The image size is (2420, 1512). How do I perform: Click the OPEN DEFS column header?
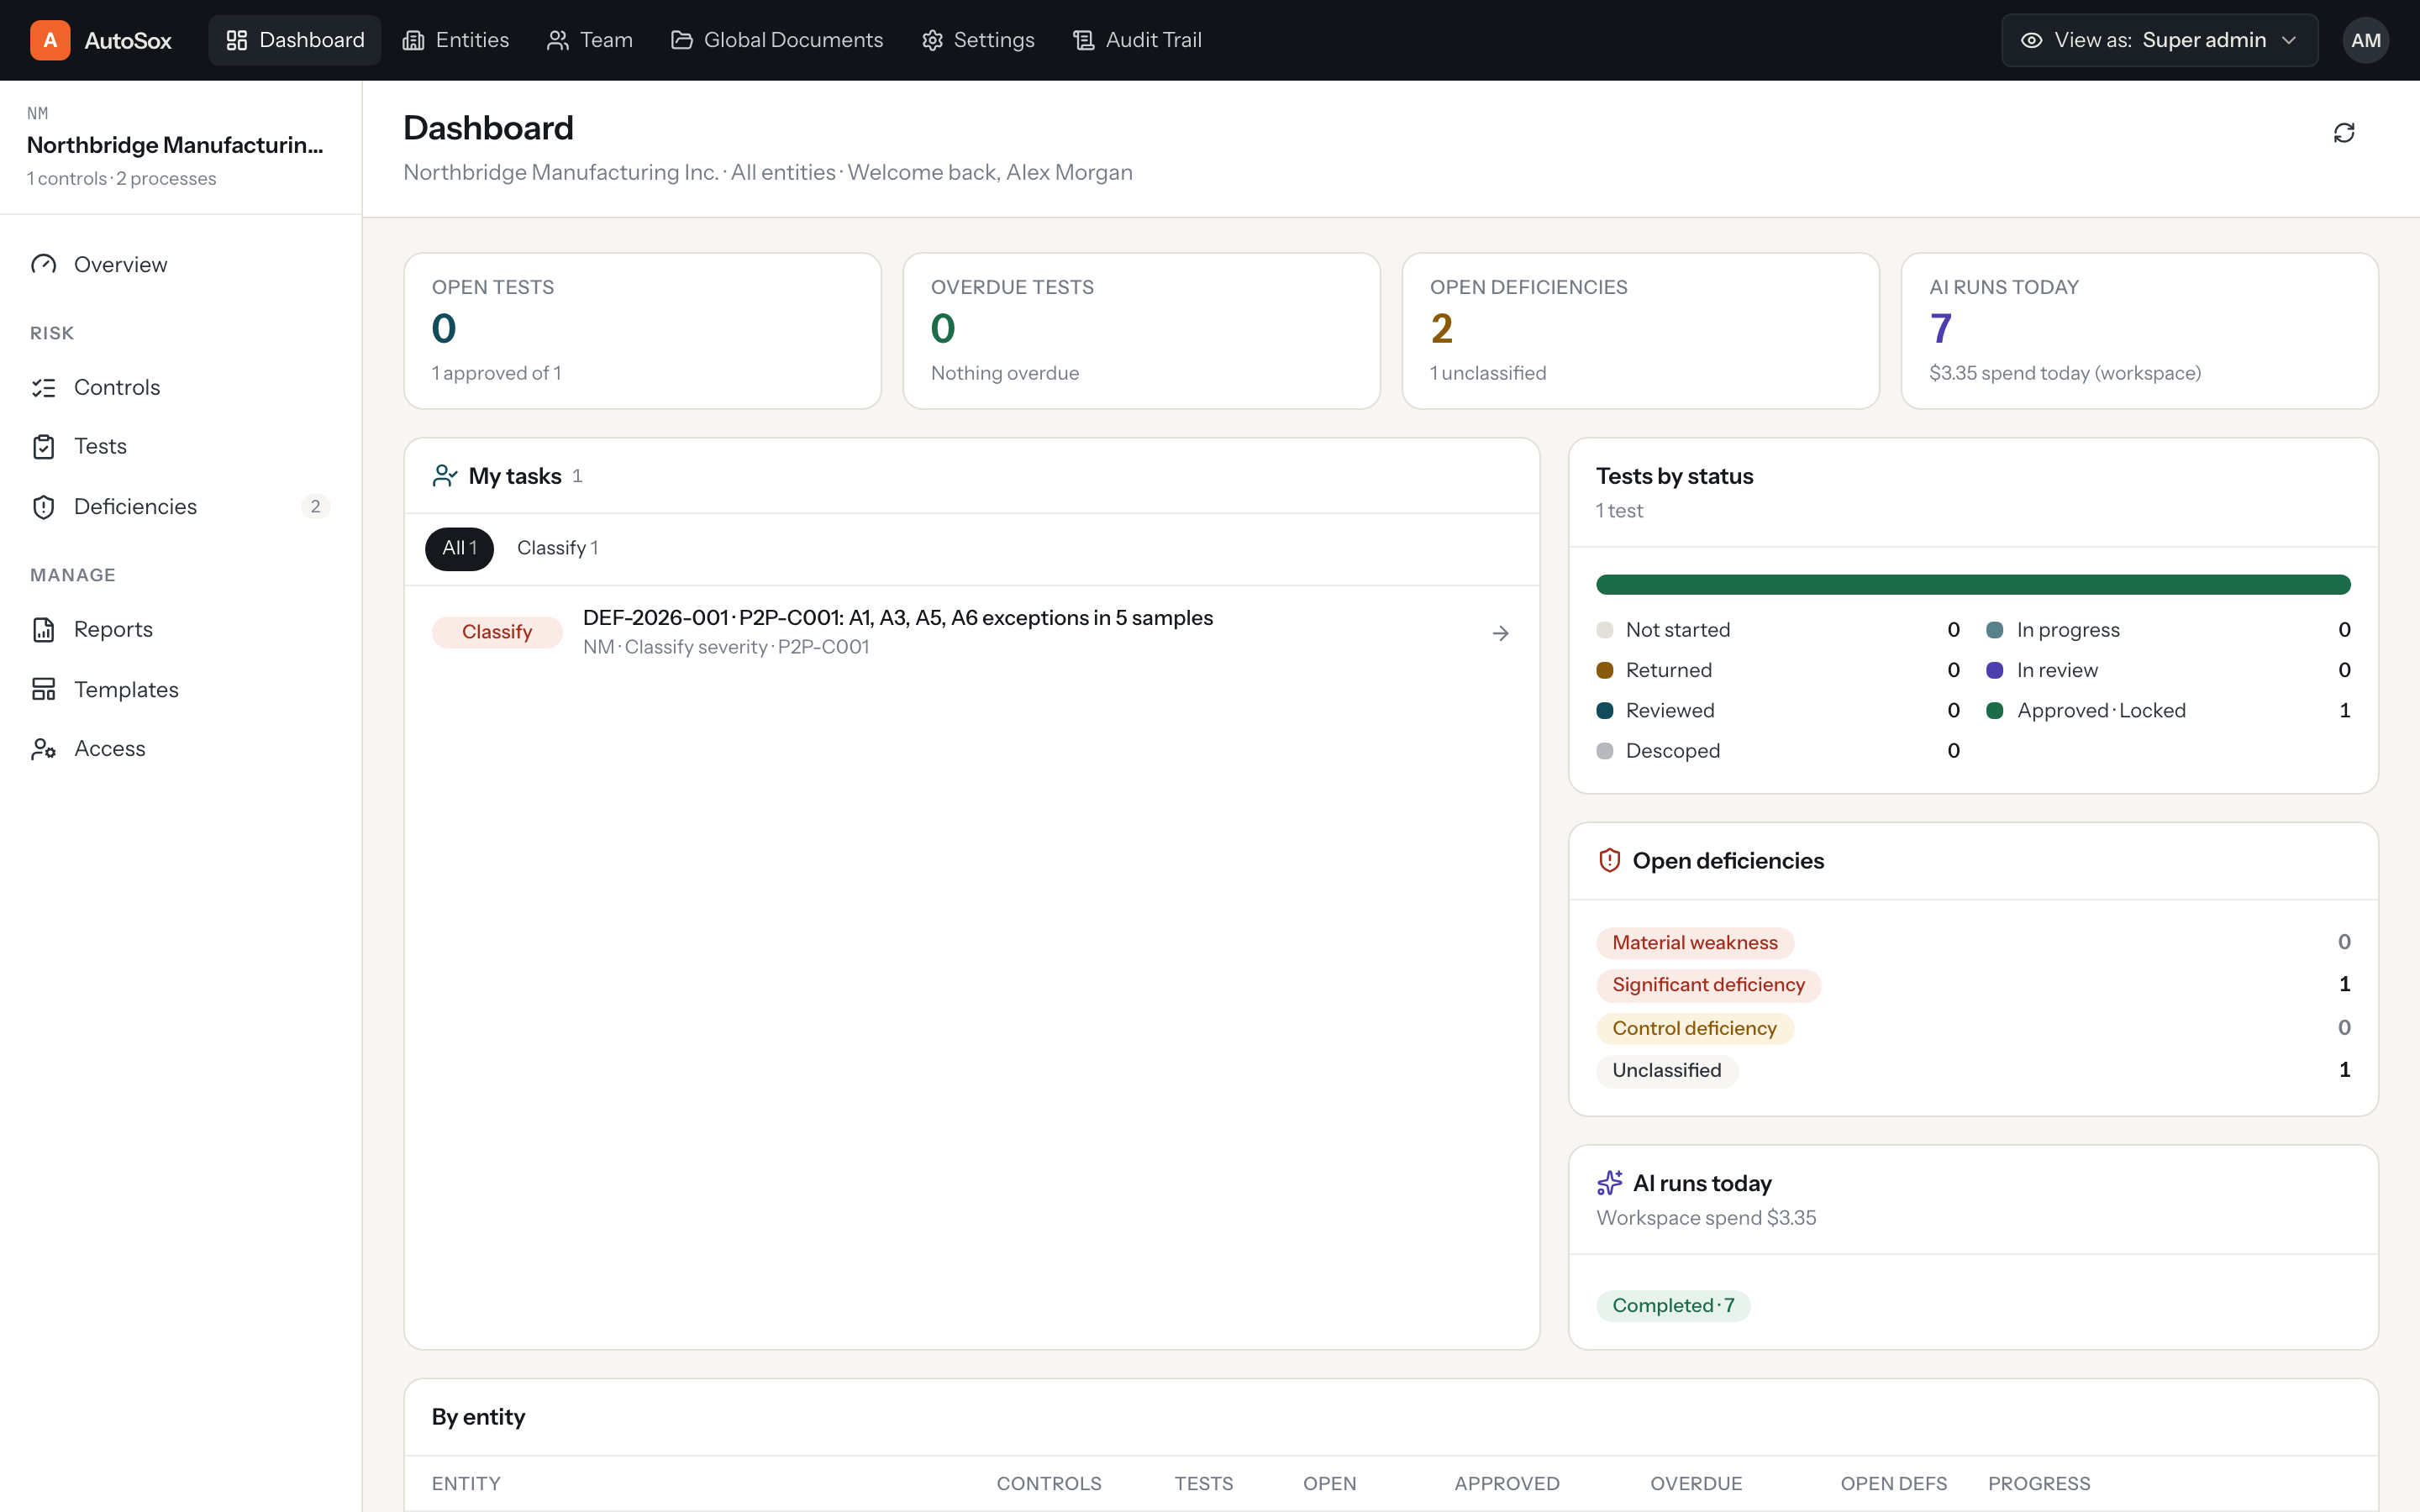[1893, 1484]
